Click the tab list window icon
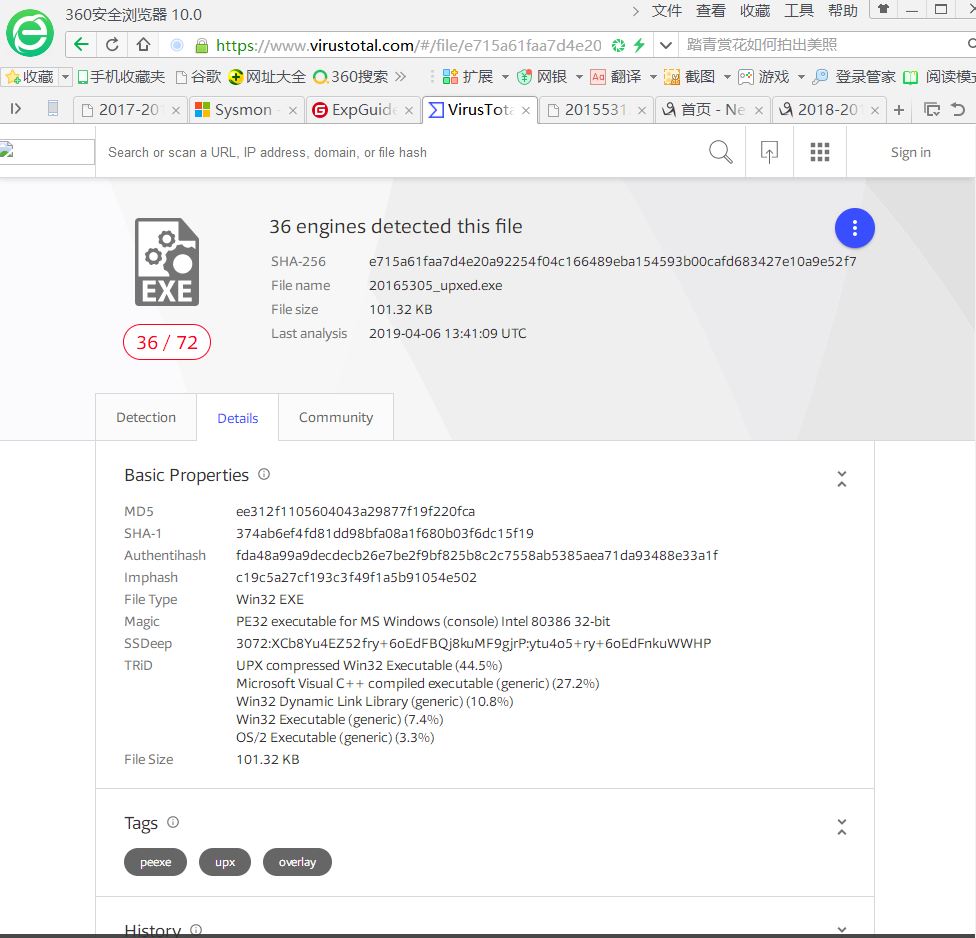 click(932, 110)
